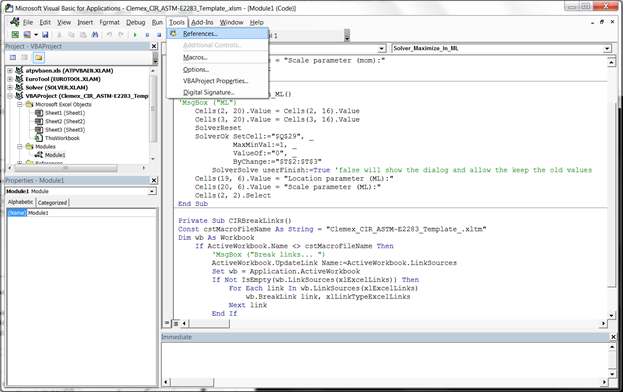Toggle Folders view in Project panel
623x392 pixels.
pyautogui.click(x=38, y=58)
